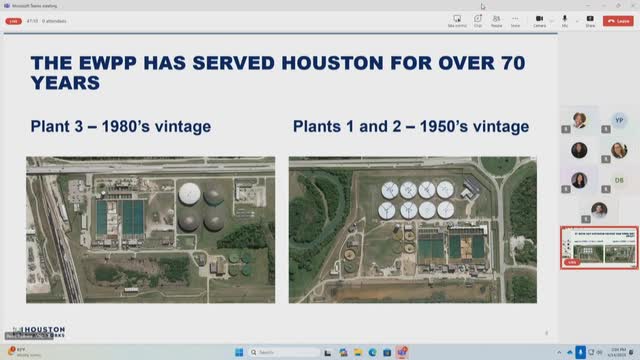Click 'Plant 3 – 1980's vintage' heading
The width and height of the screenshot is (640, 360).
click(121, 127)
